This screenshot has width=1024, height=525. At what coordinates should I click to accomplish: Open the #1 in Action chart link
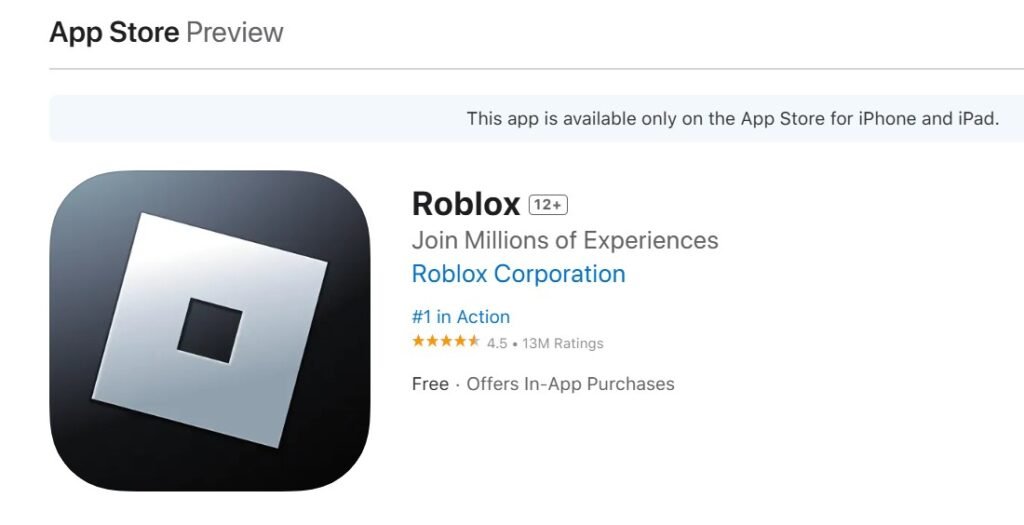(x=461, y=317)
